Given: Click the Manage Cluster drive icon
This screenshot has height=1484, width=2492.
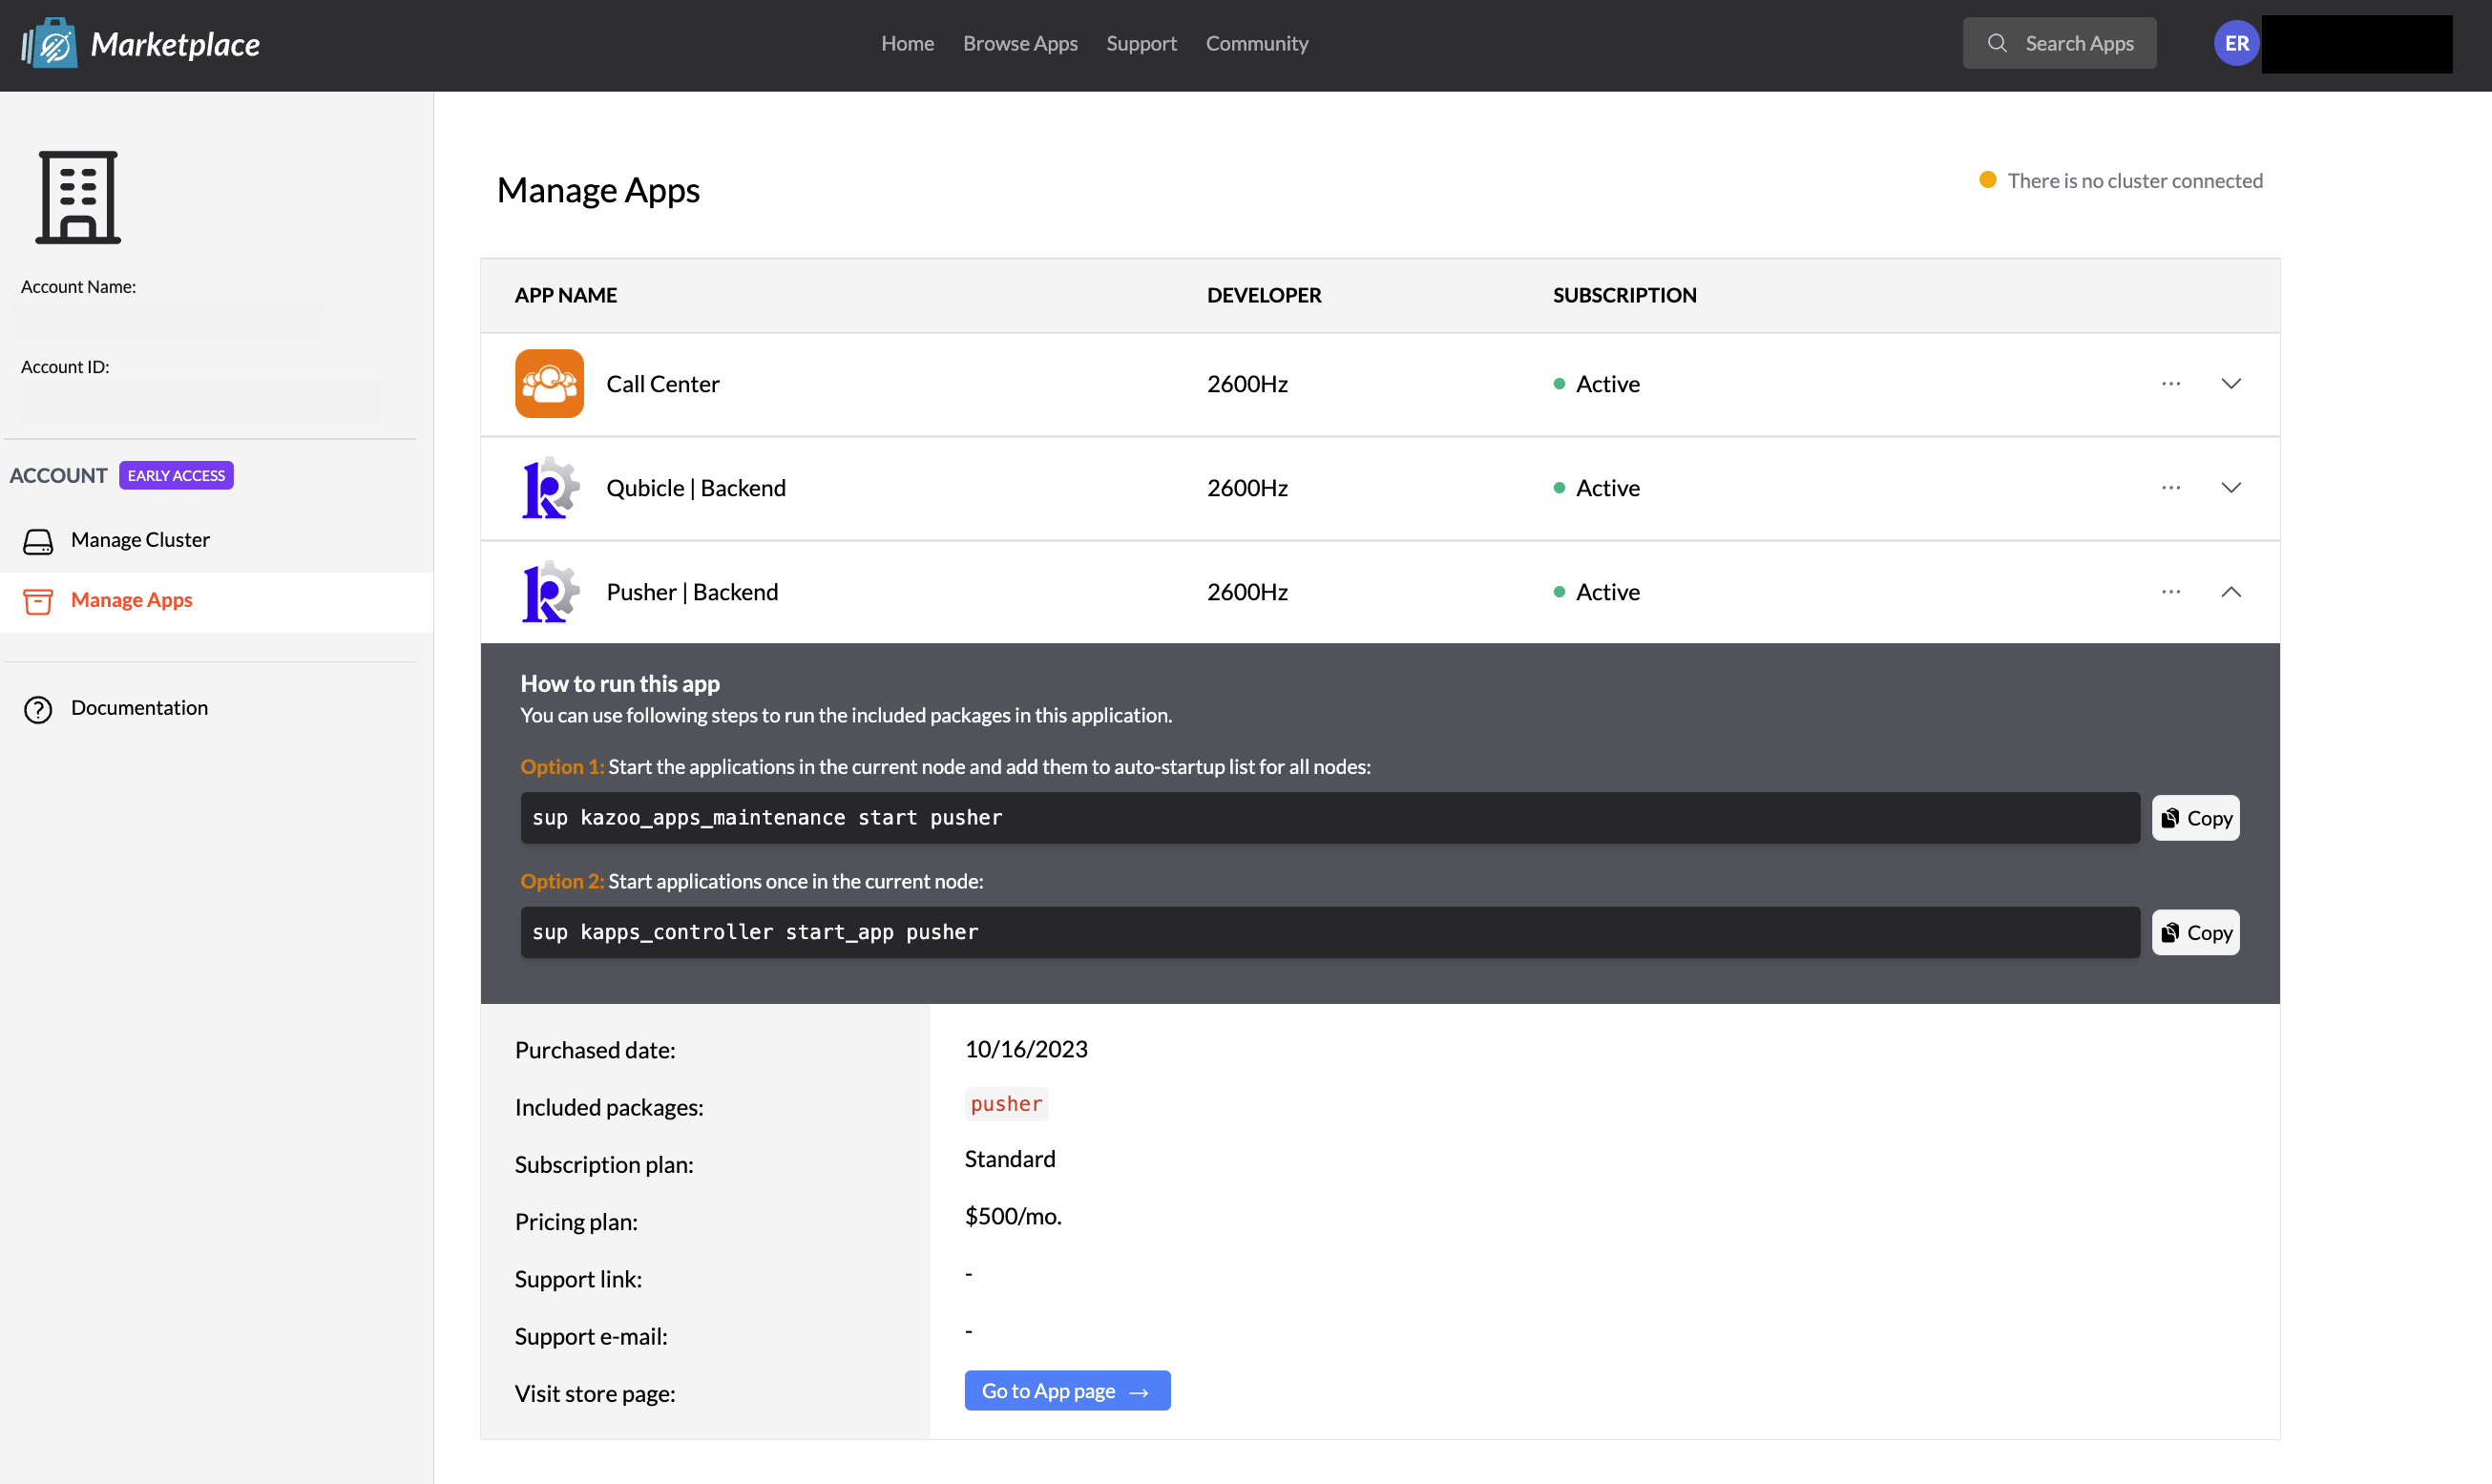Looking at the screenshot, I should (38, 541).
